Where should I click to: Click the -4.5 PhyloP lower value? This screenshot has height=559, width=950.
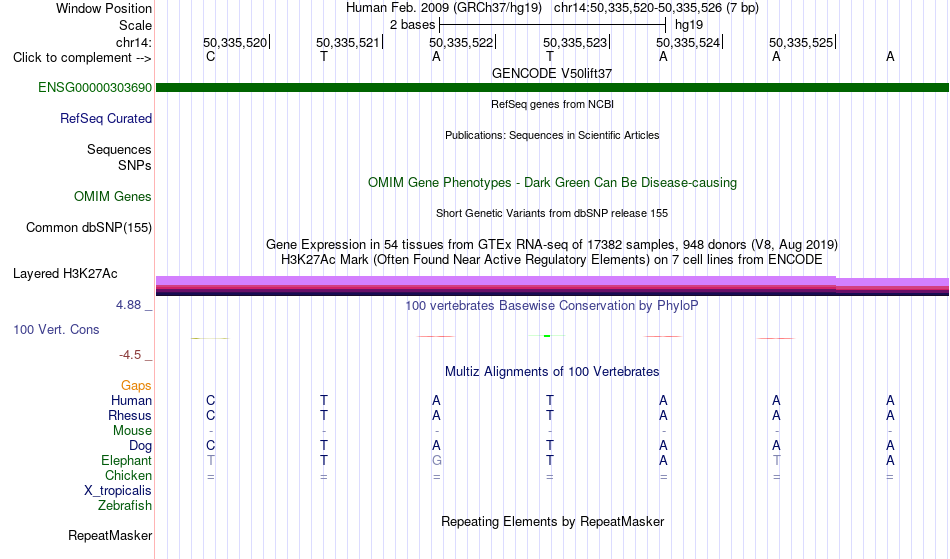[130, 355]
